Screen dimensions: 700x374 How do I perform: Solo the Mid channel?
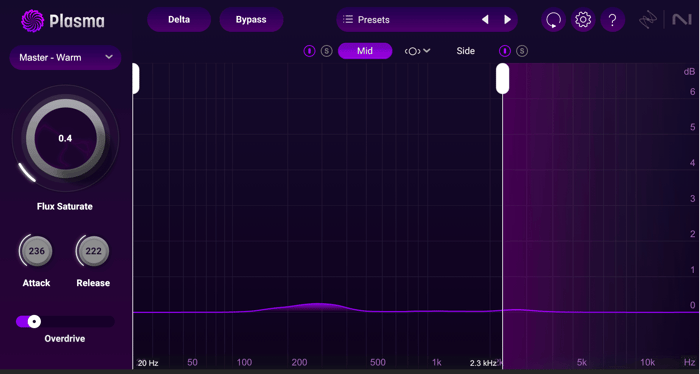point(327,51)
